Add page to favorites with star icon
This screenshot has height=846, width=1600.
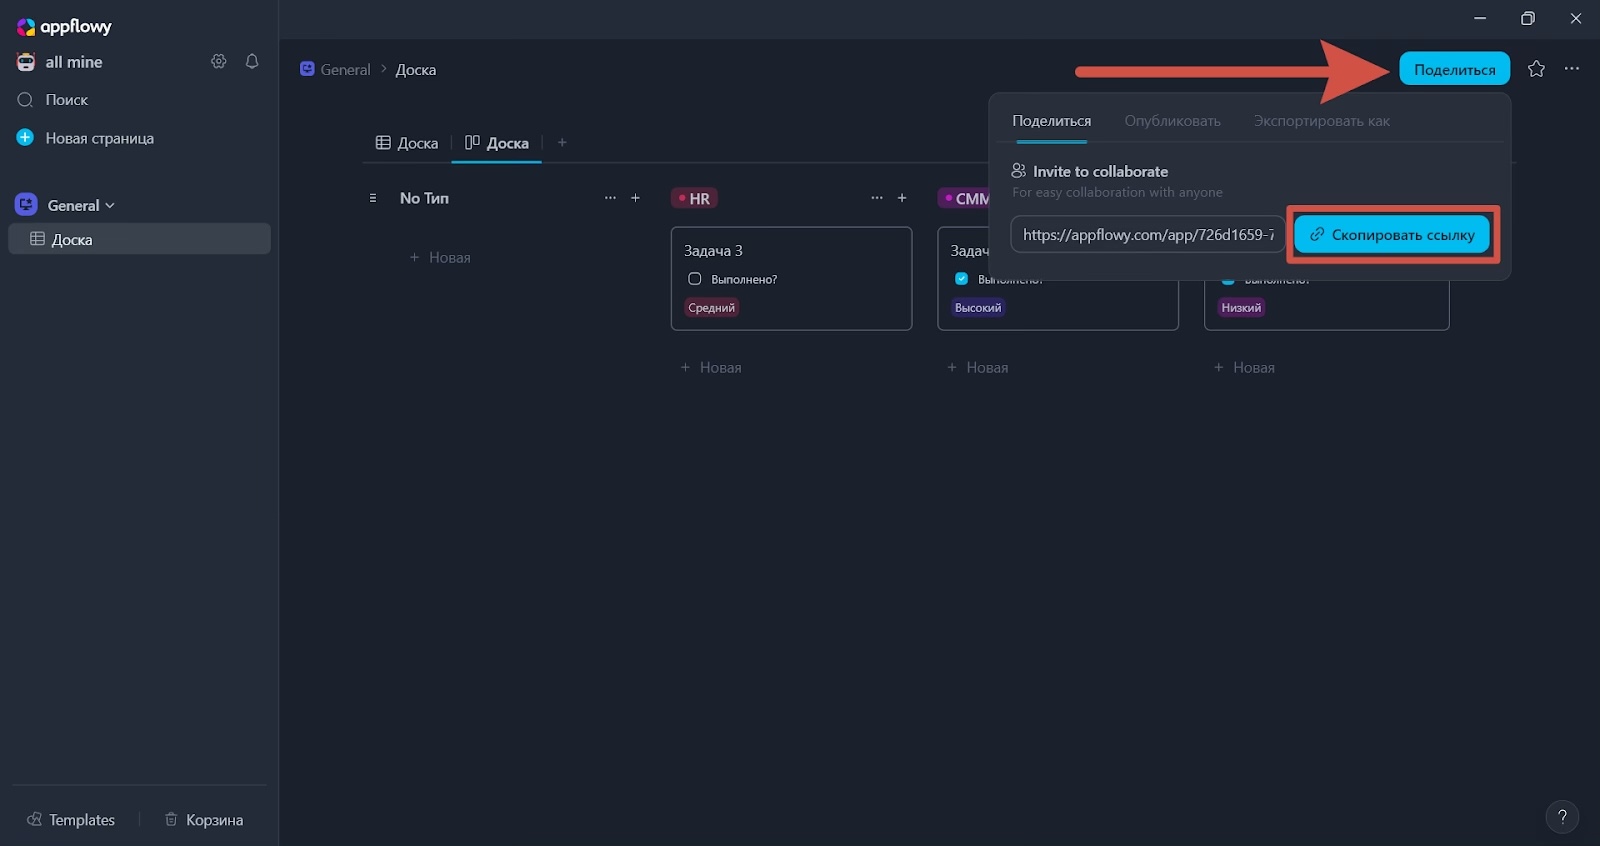1536,69
